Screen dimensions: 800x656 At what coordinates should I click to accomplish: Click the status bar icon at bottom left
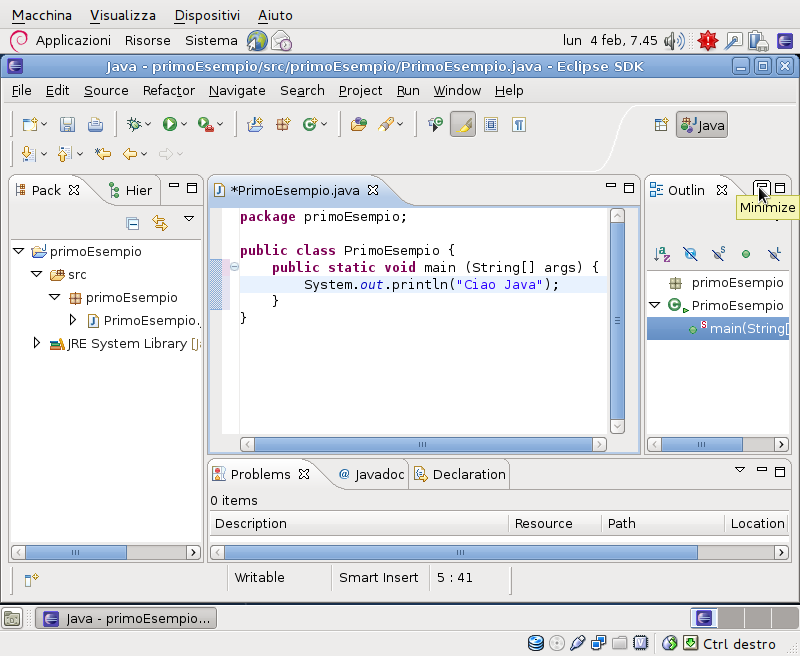click(x=31, y=580)
